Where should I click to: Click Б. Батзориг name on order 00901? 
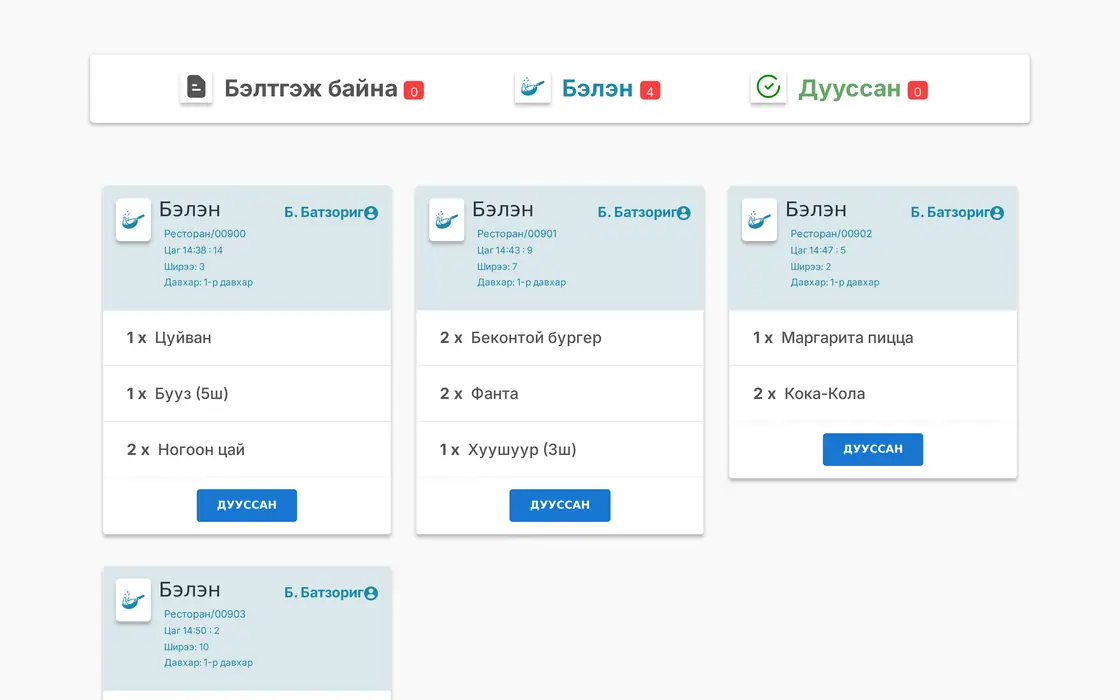[636, 212]
